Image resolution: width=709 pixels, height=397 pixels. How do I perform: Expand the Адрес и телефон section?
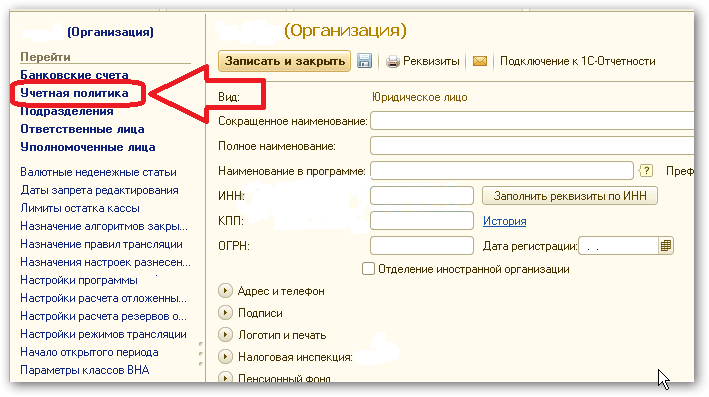coord(225,291)
